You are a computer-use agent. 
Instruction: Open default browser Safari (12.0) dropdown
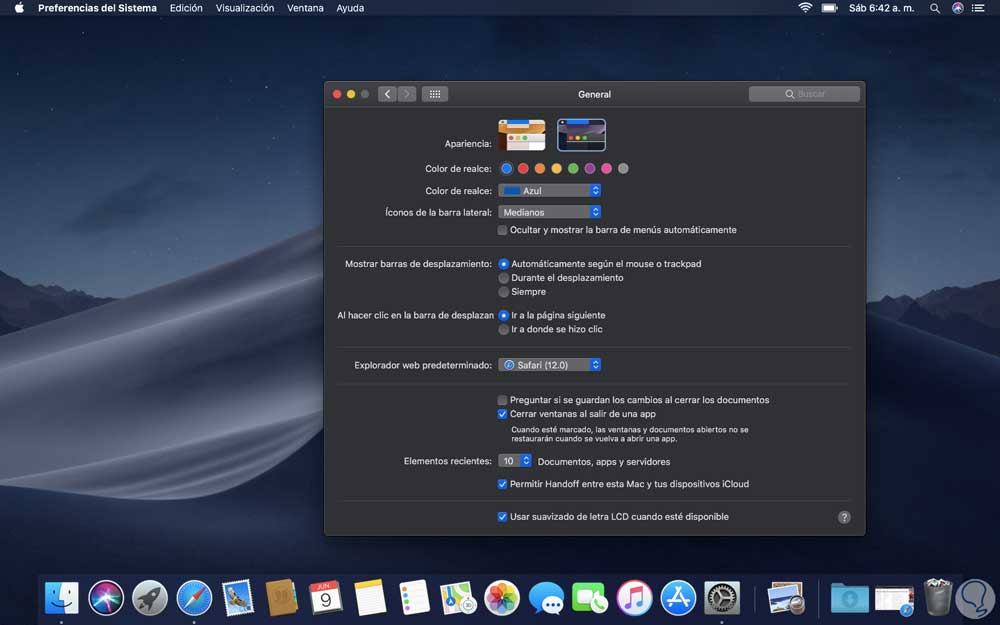coord(550,365)
